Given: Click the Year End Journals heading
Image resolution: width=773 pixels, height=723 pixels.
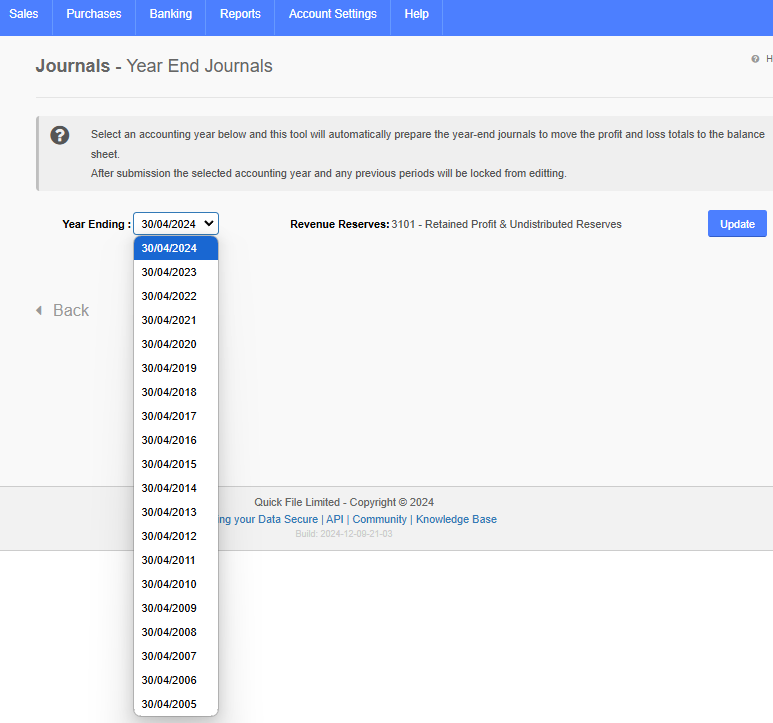Looking at the screenshot, I should click(199, 66).
